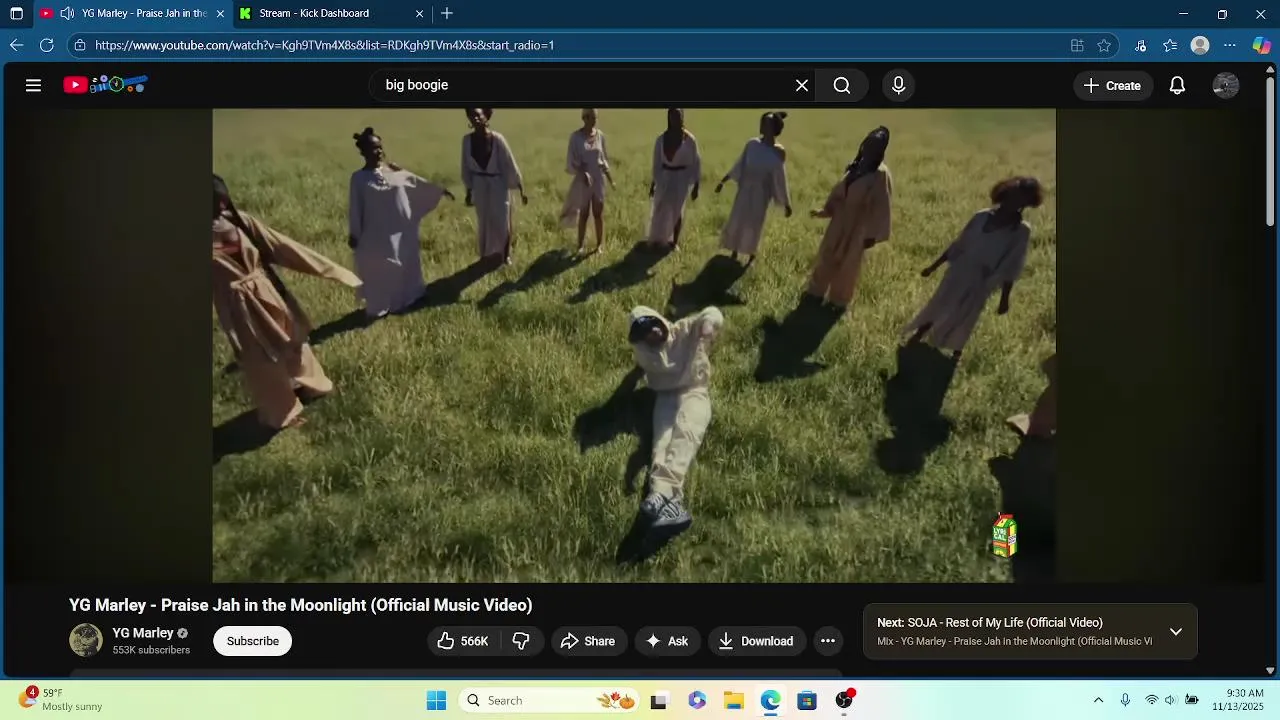Share the YG Marley video
Screen dimensions: 1280x720
point(588,641)
